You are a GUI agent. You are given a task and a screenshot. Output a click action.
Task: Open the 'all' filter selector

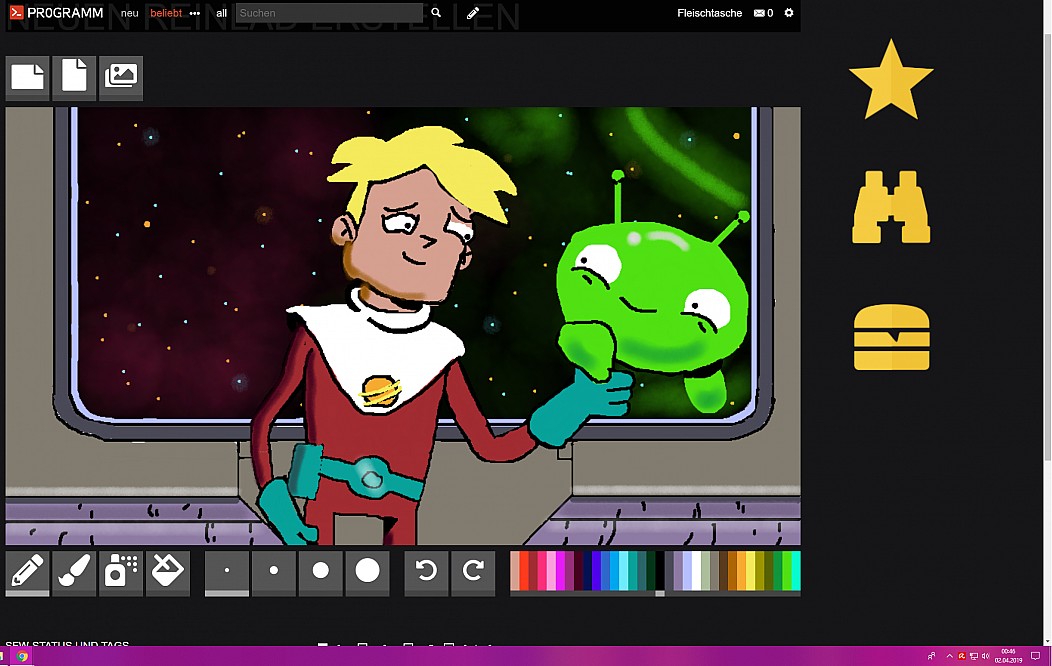pyautogui.click(x=221, y=13)
